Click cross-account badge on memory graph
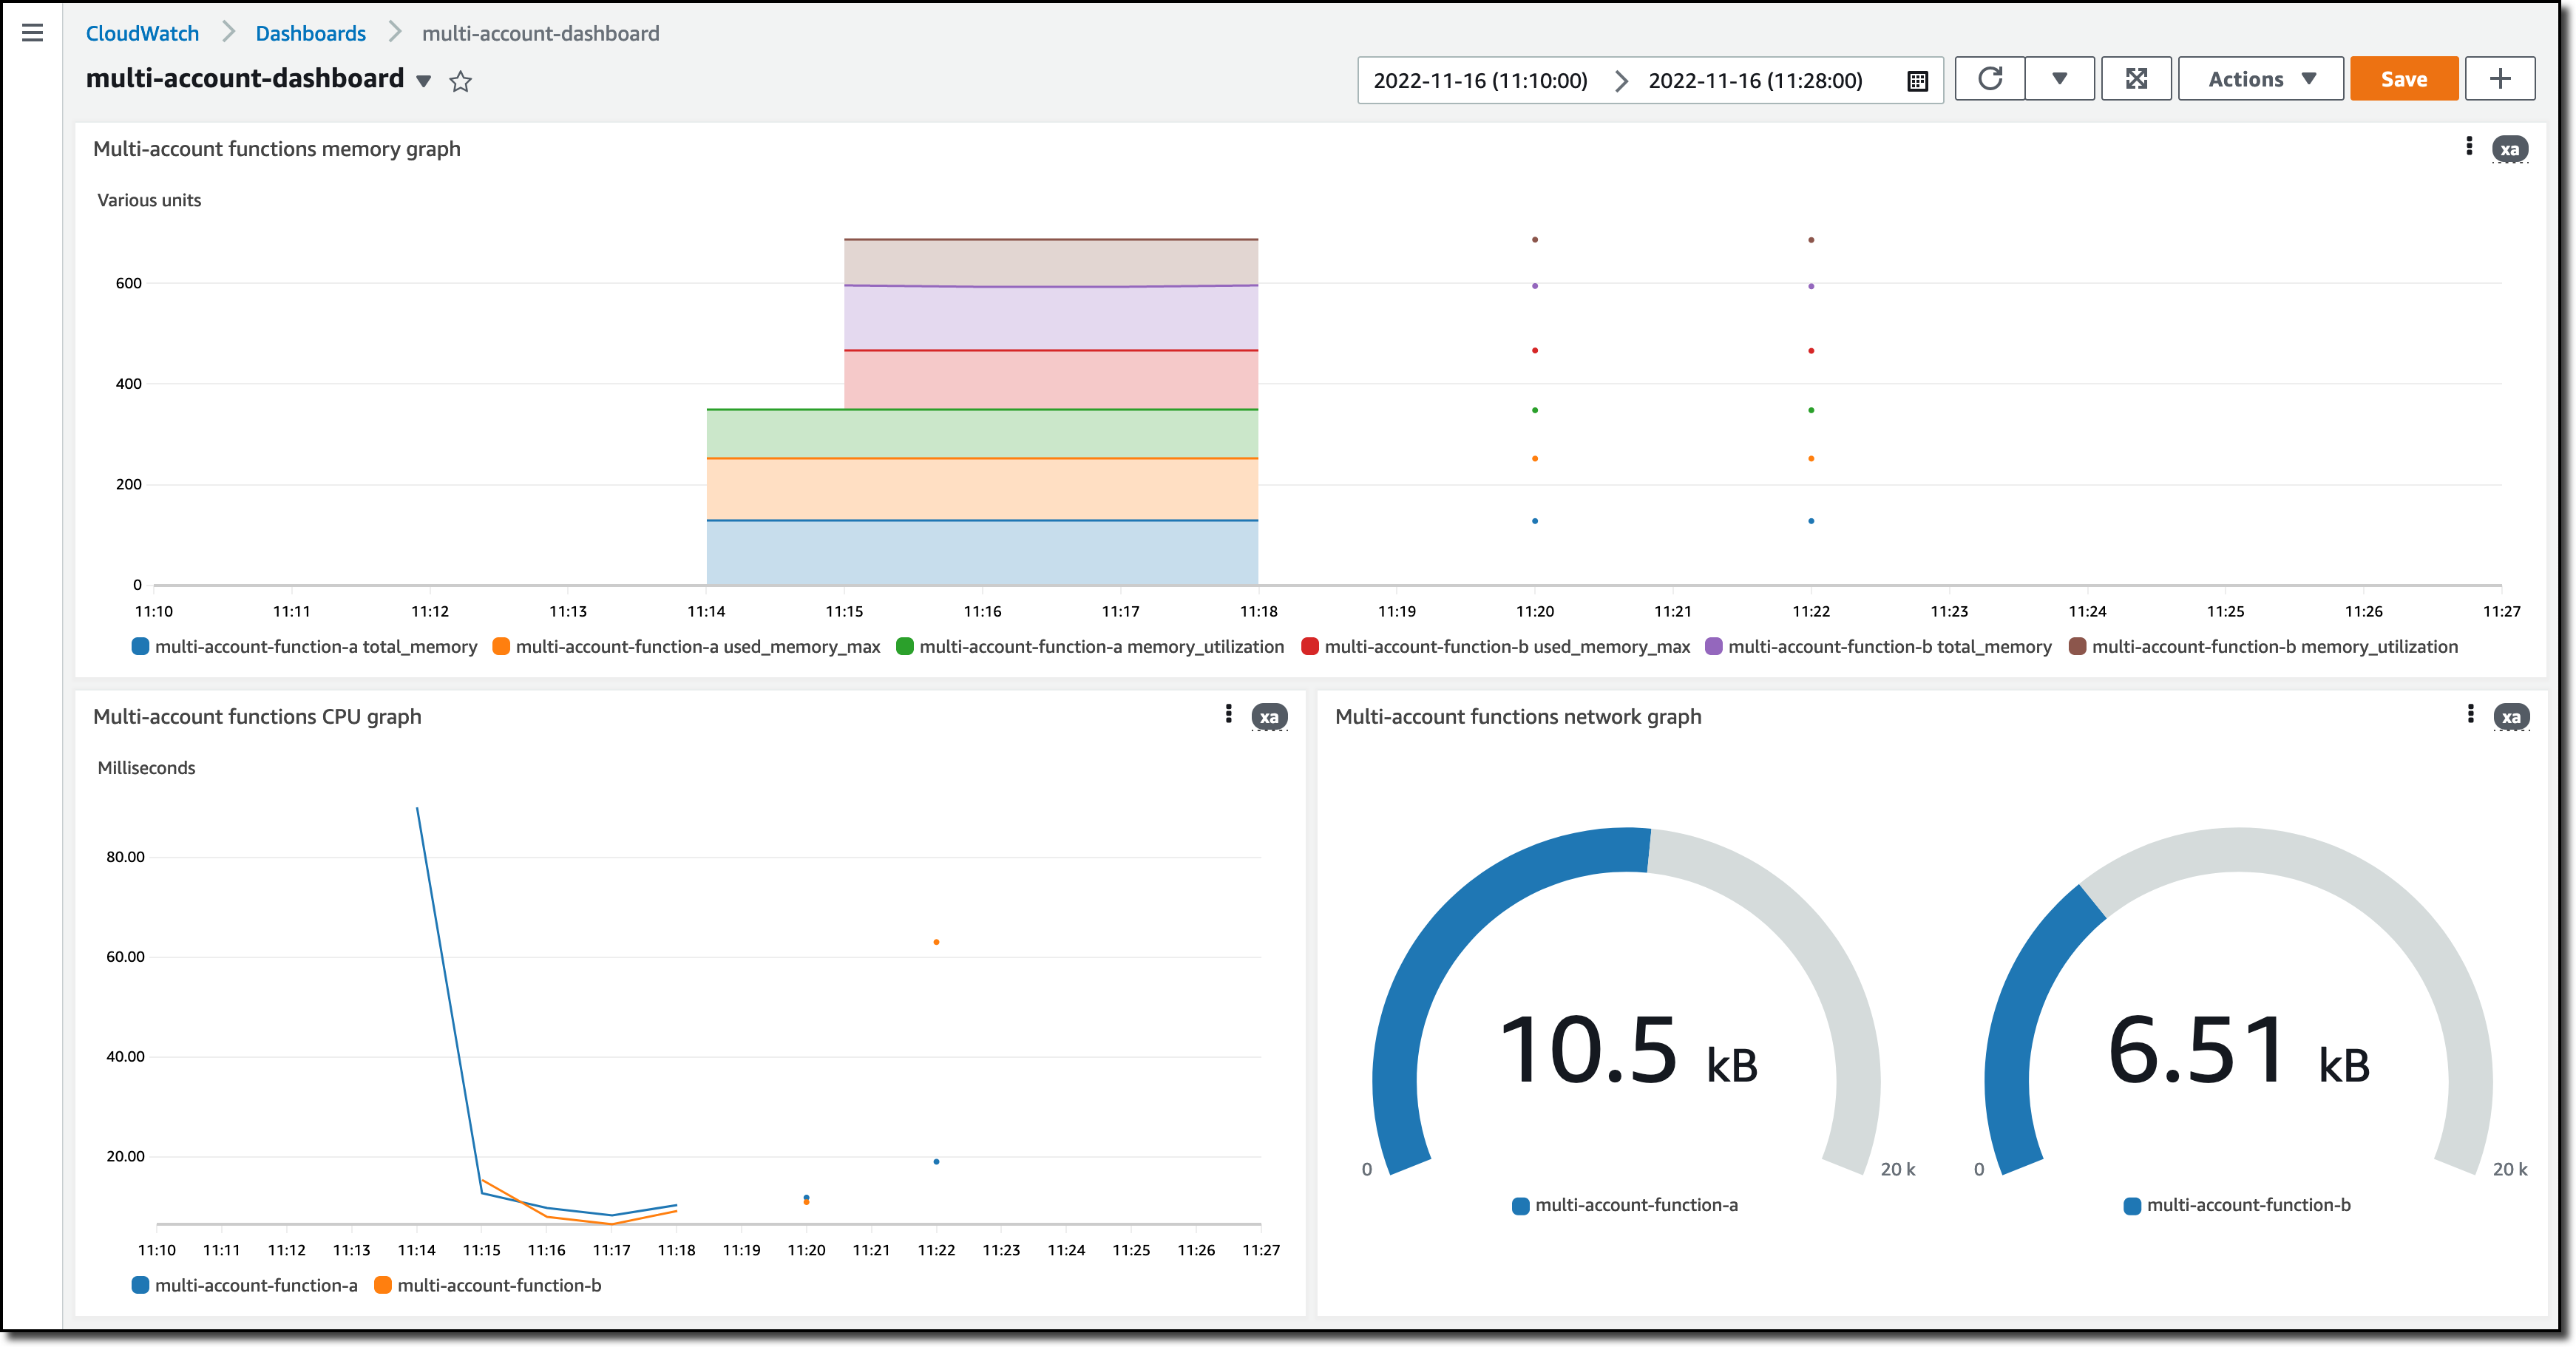The image size is (2576, 1347). click(x=2509, y=150)
